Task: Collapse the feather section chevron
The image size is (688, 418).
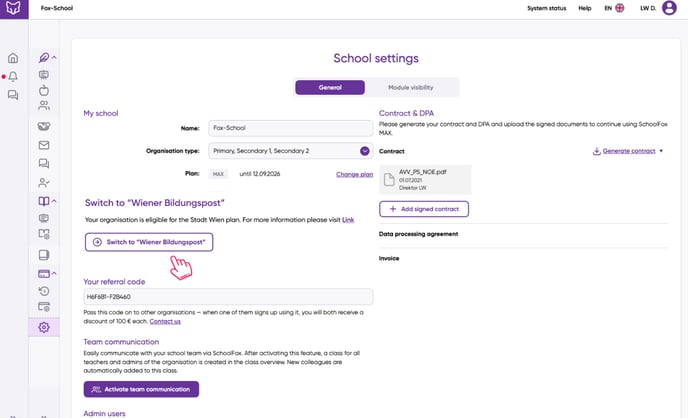Action: click(x=54, y=57)
